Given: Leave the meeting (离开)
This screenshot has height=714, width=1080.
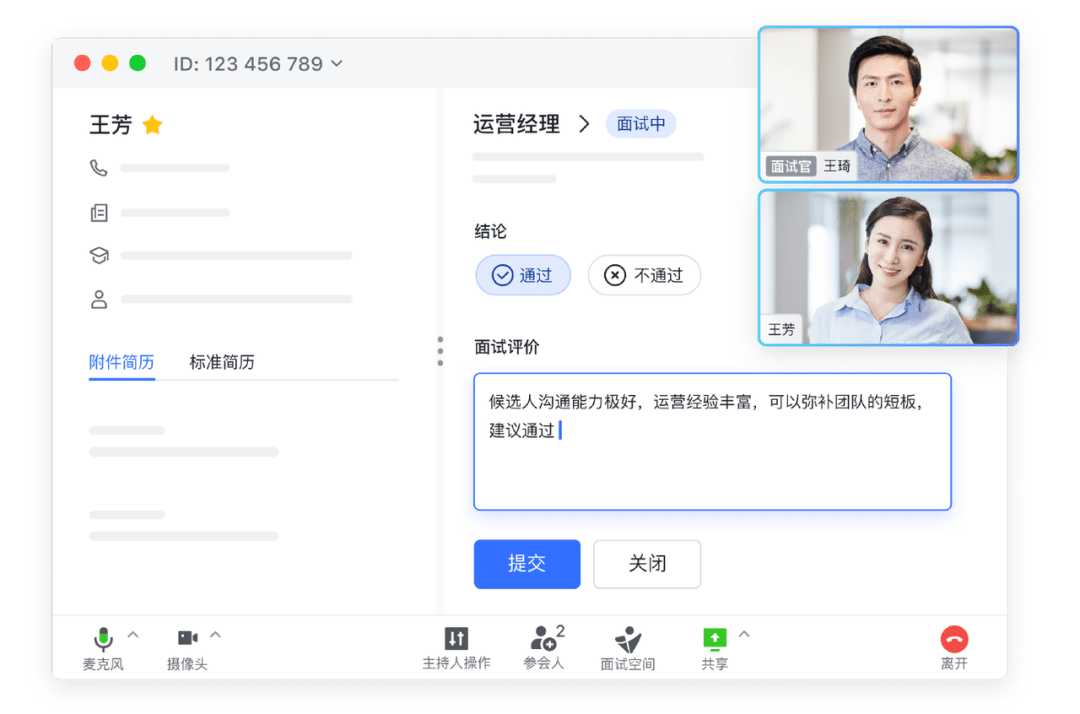Looking at the screenshot, I should [x=955, y=648].
